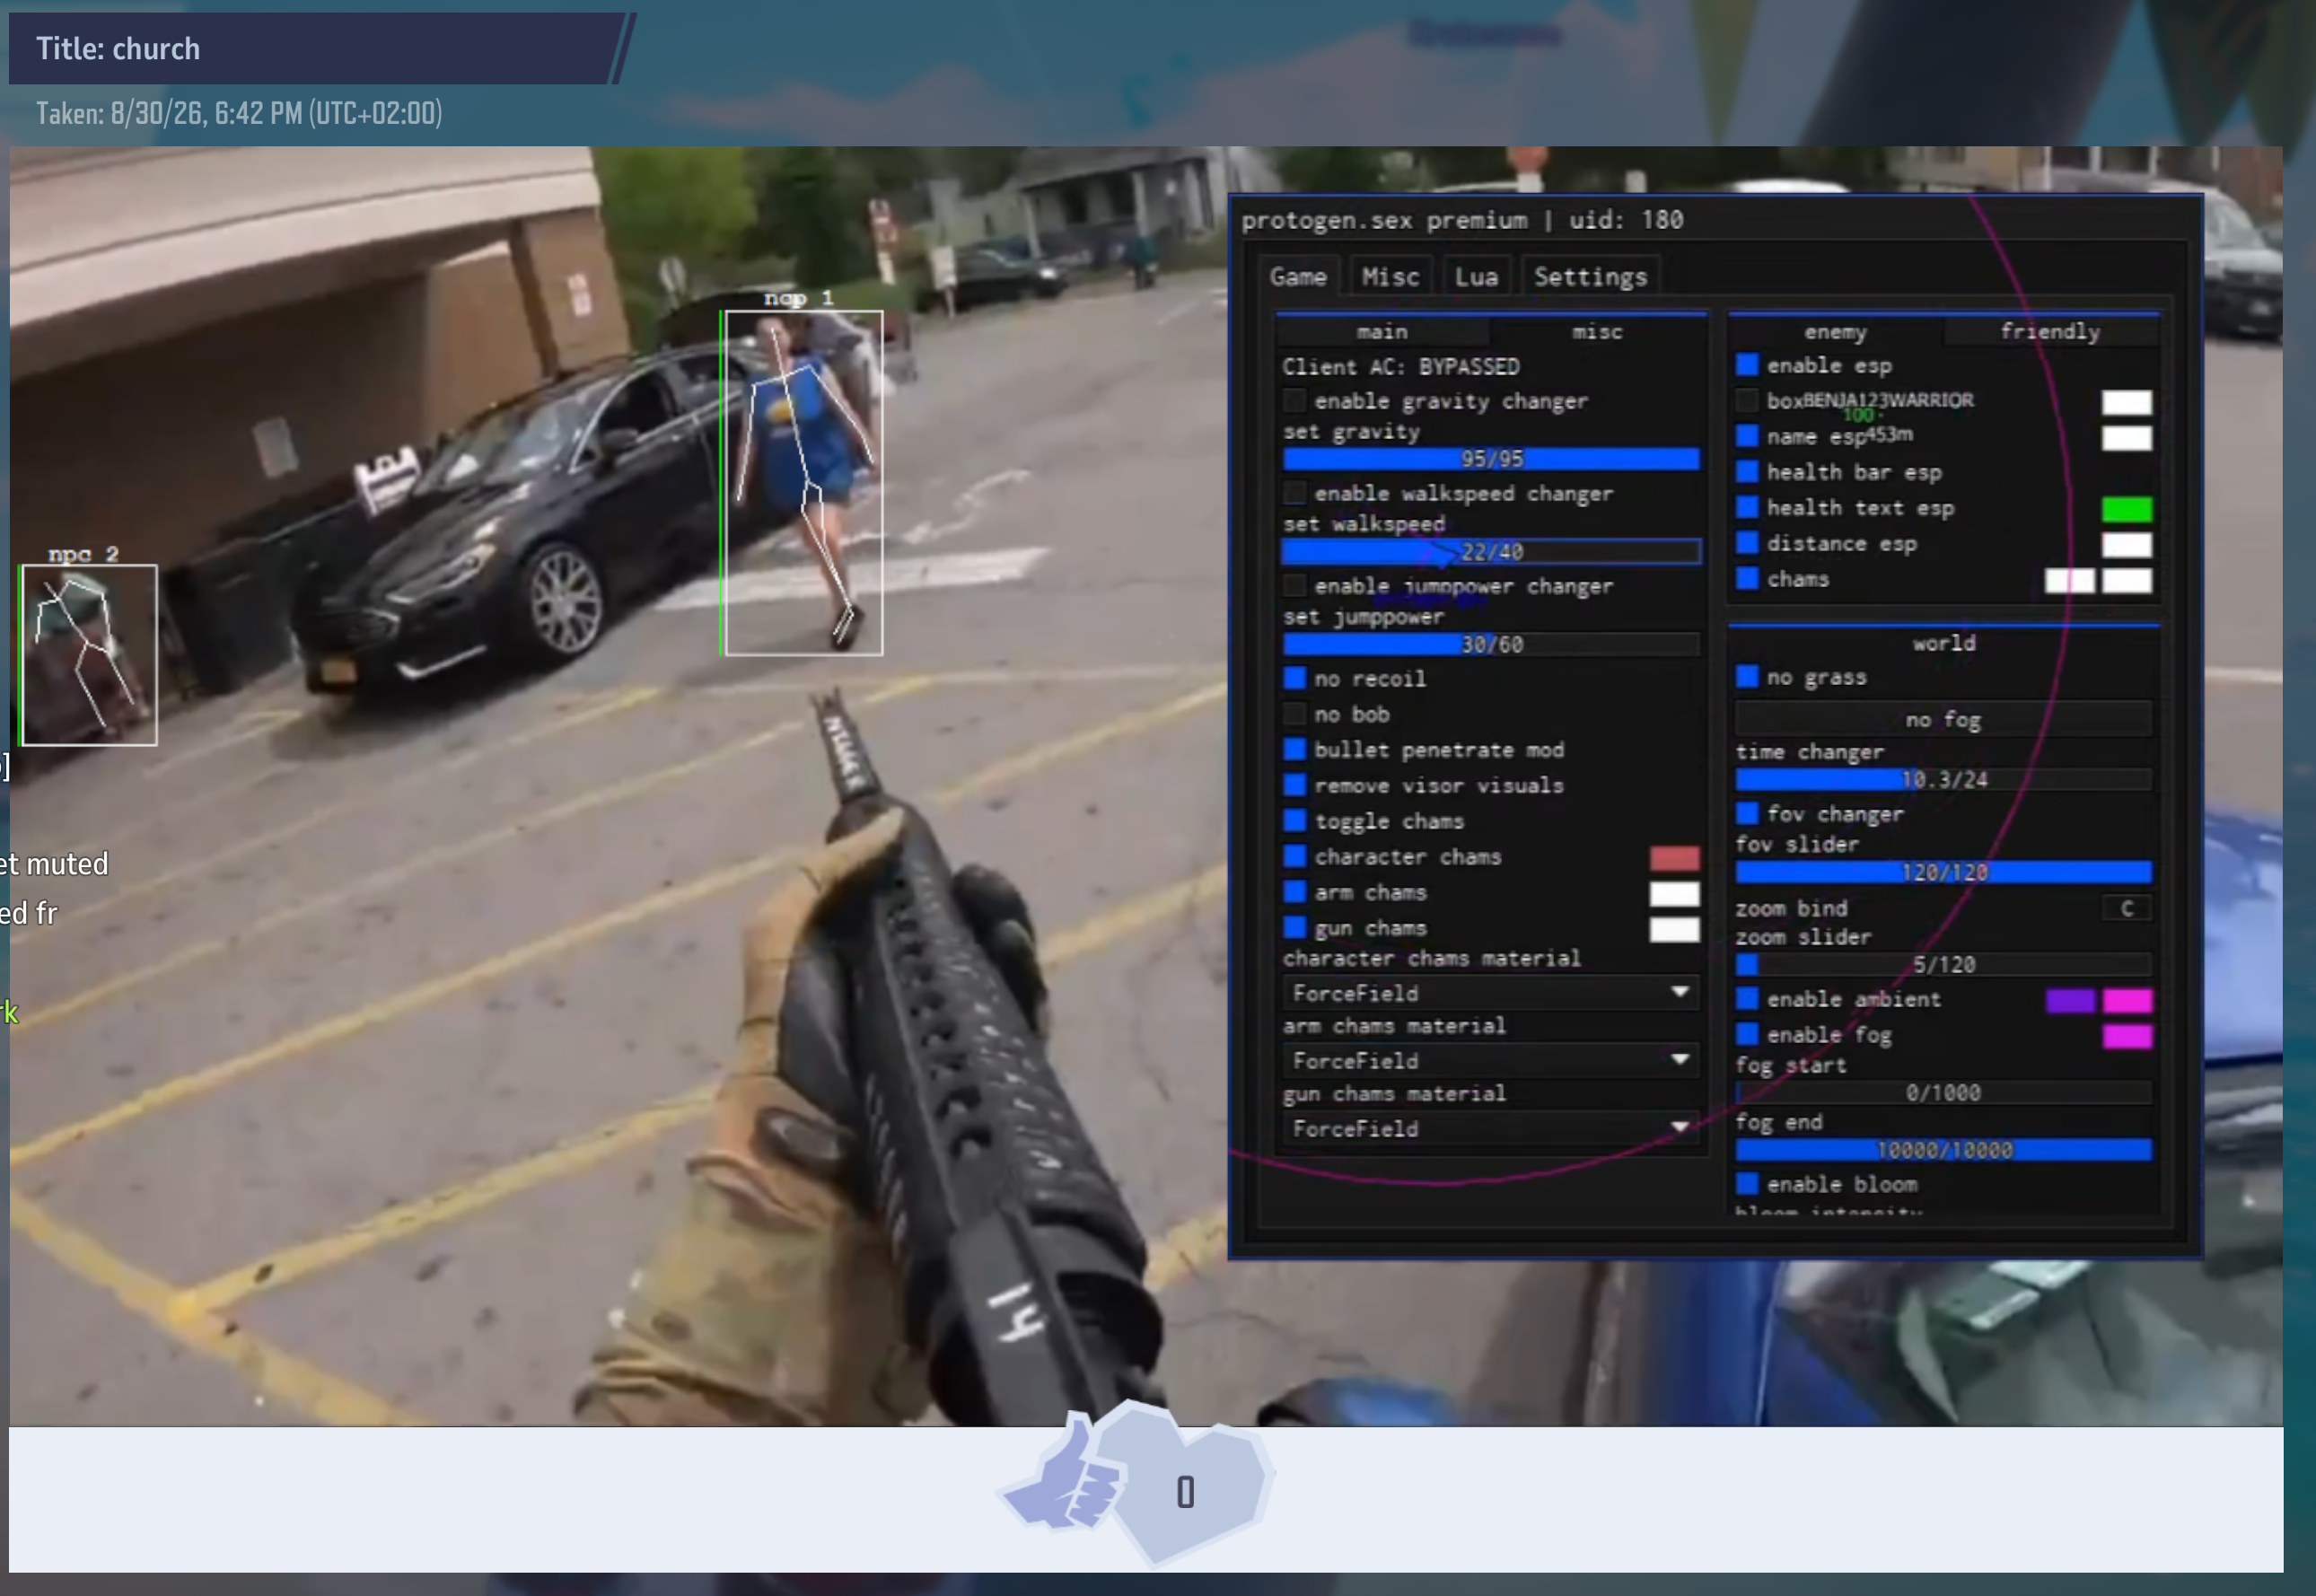The image size is (2316, 1596).
Task: Adjust the walkspeed slider at 22/40
Action: coord(1491,552)
